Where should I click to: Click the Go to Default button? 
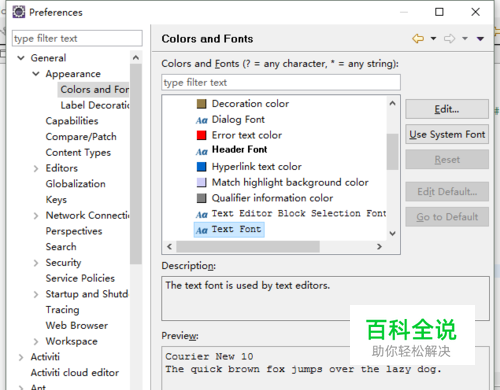[447, 217]
